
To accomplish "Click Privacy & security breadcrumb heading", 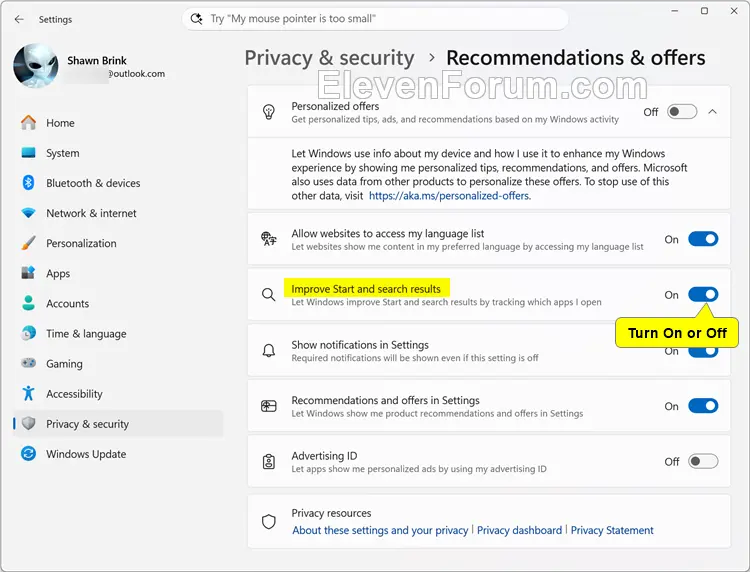I will pyautogui.click(x=330, y=58).
